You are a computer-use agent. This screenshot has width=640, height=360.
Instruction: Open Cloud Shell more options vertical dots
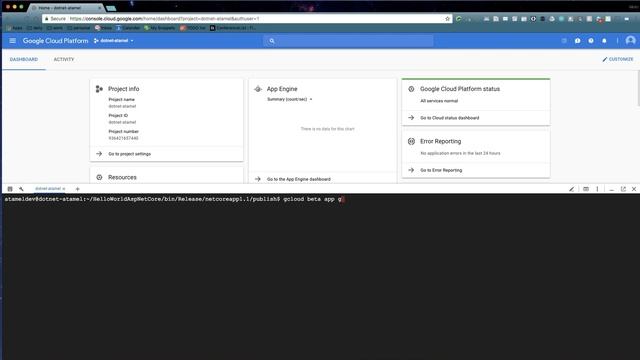[597, 189]
